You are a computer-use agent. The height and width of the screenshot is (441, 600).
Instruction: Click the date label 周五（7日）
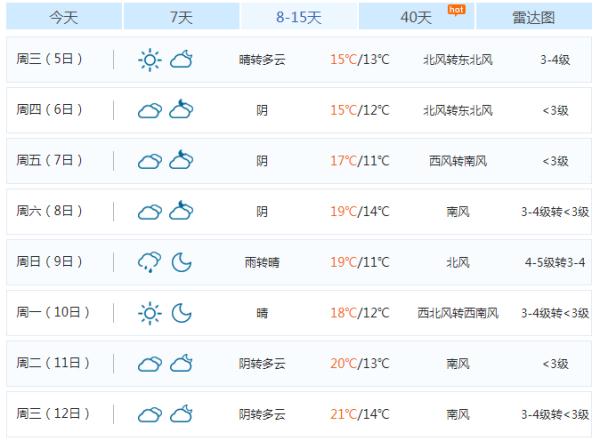coord(49,160)
